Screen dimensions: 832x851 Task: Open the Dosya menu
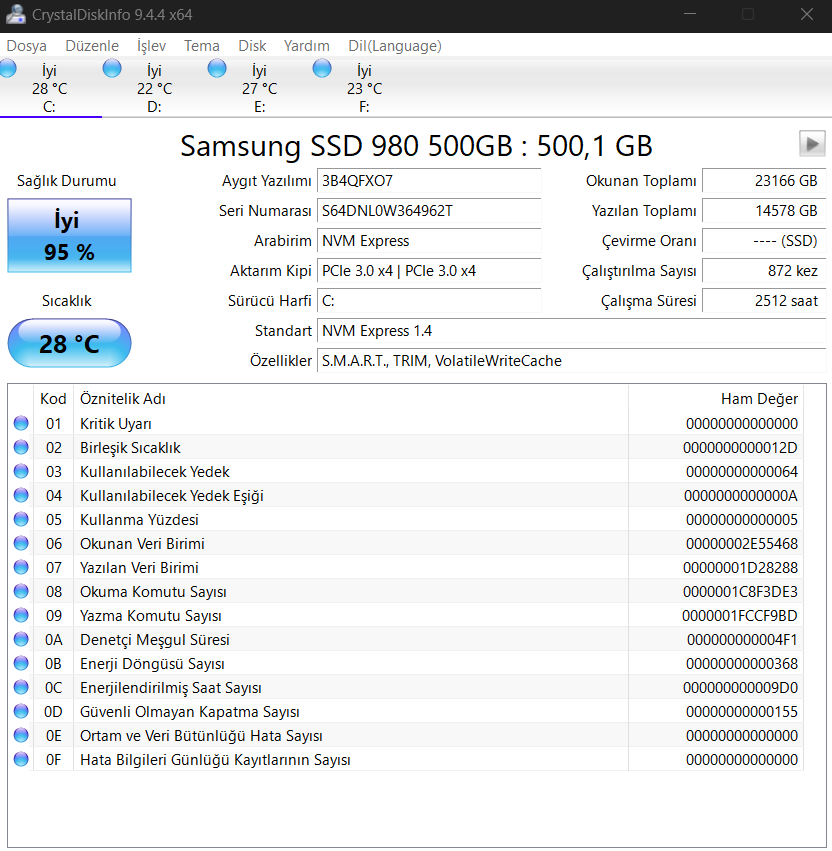point(26,46)
